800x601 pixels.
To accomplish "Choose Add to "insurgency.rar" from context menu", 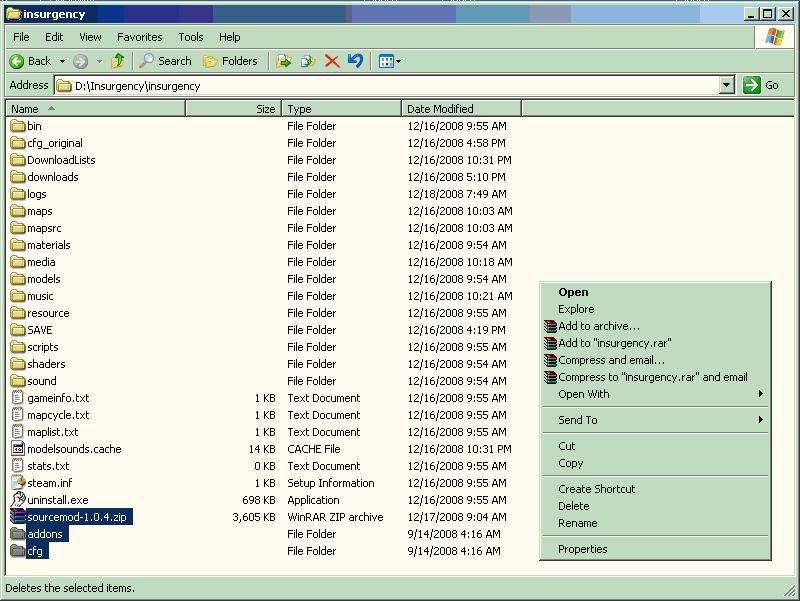I will 614,343.
